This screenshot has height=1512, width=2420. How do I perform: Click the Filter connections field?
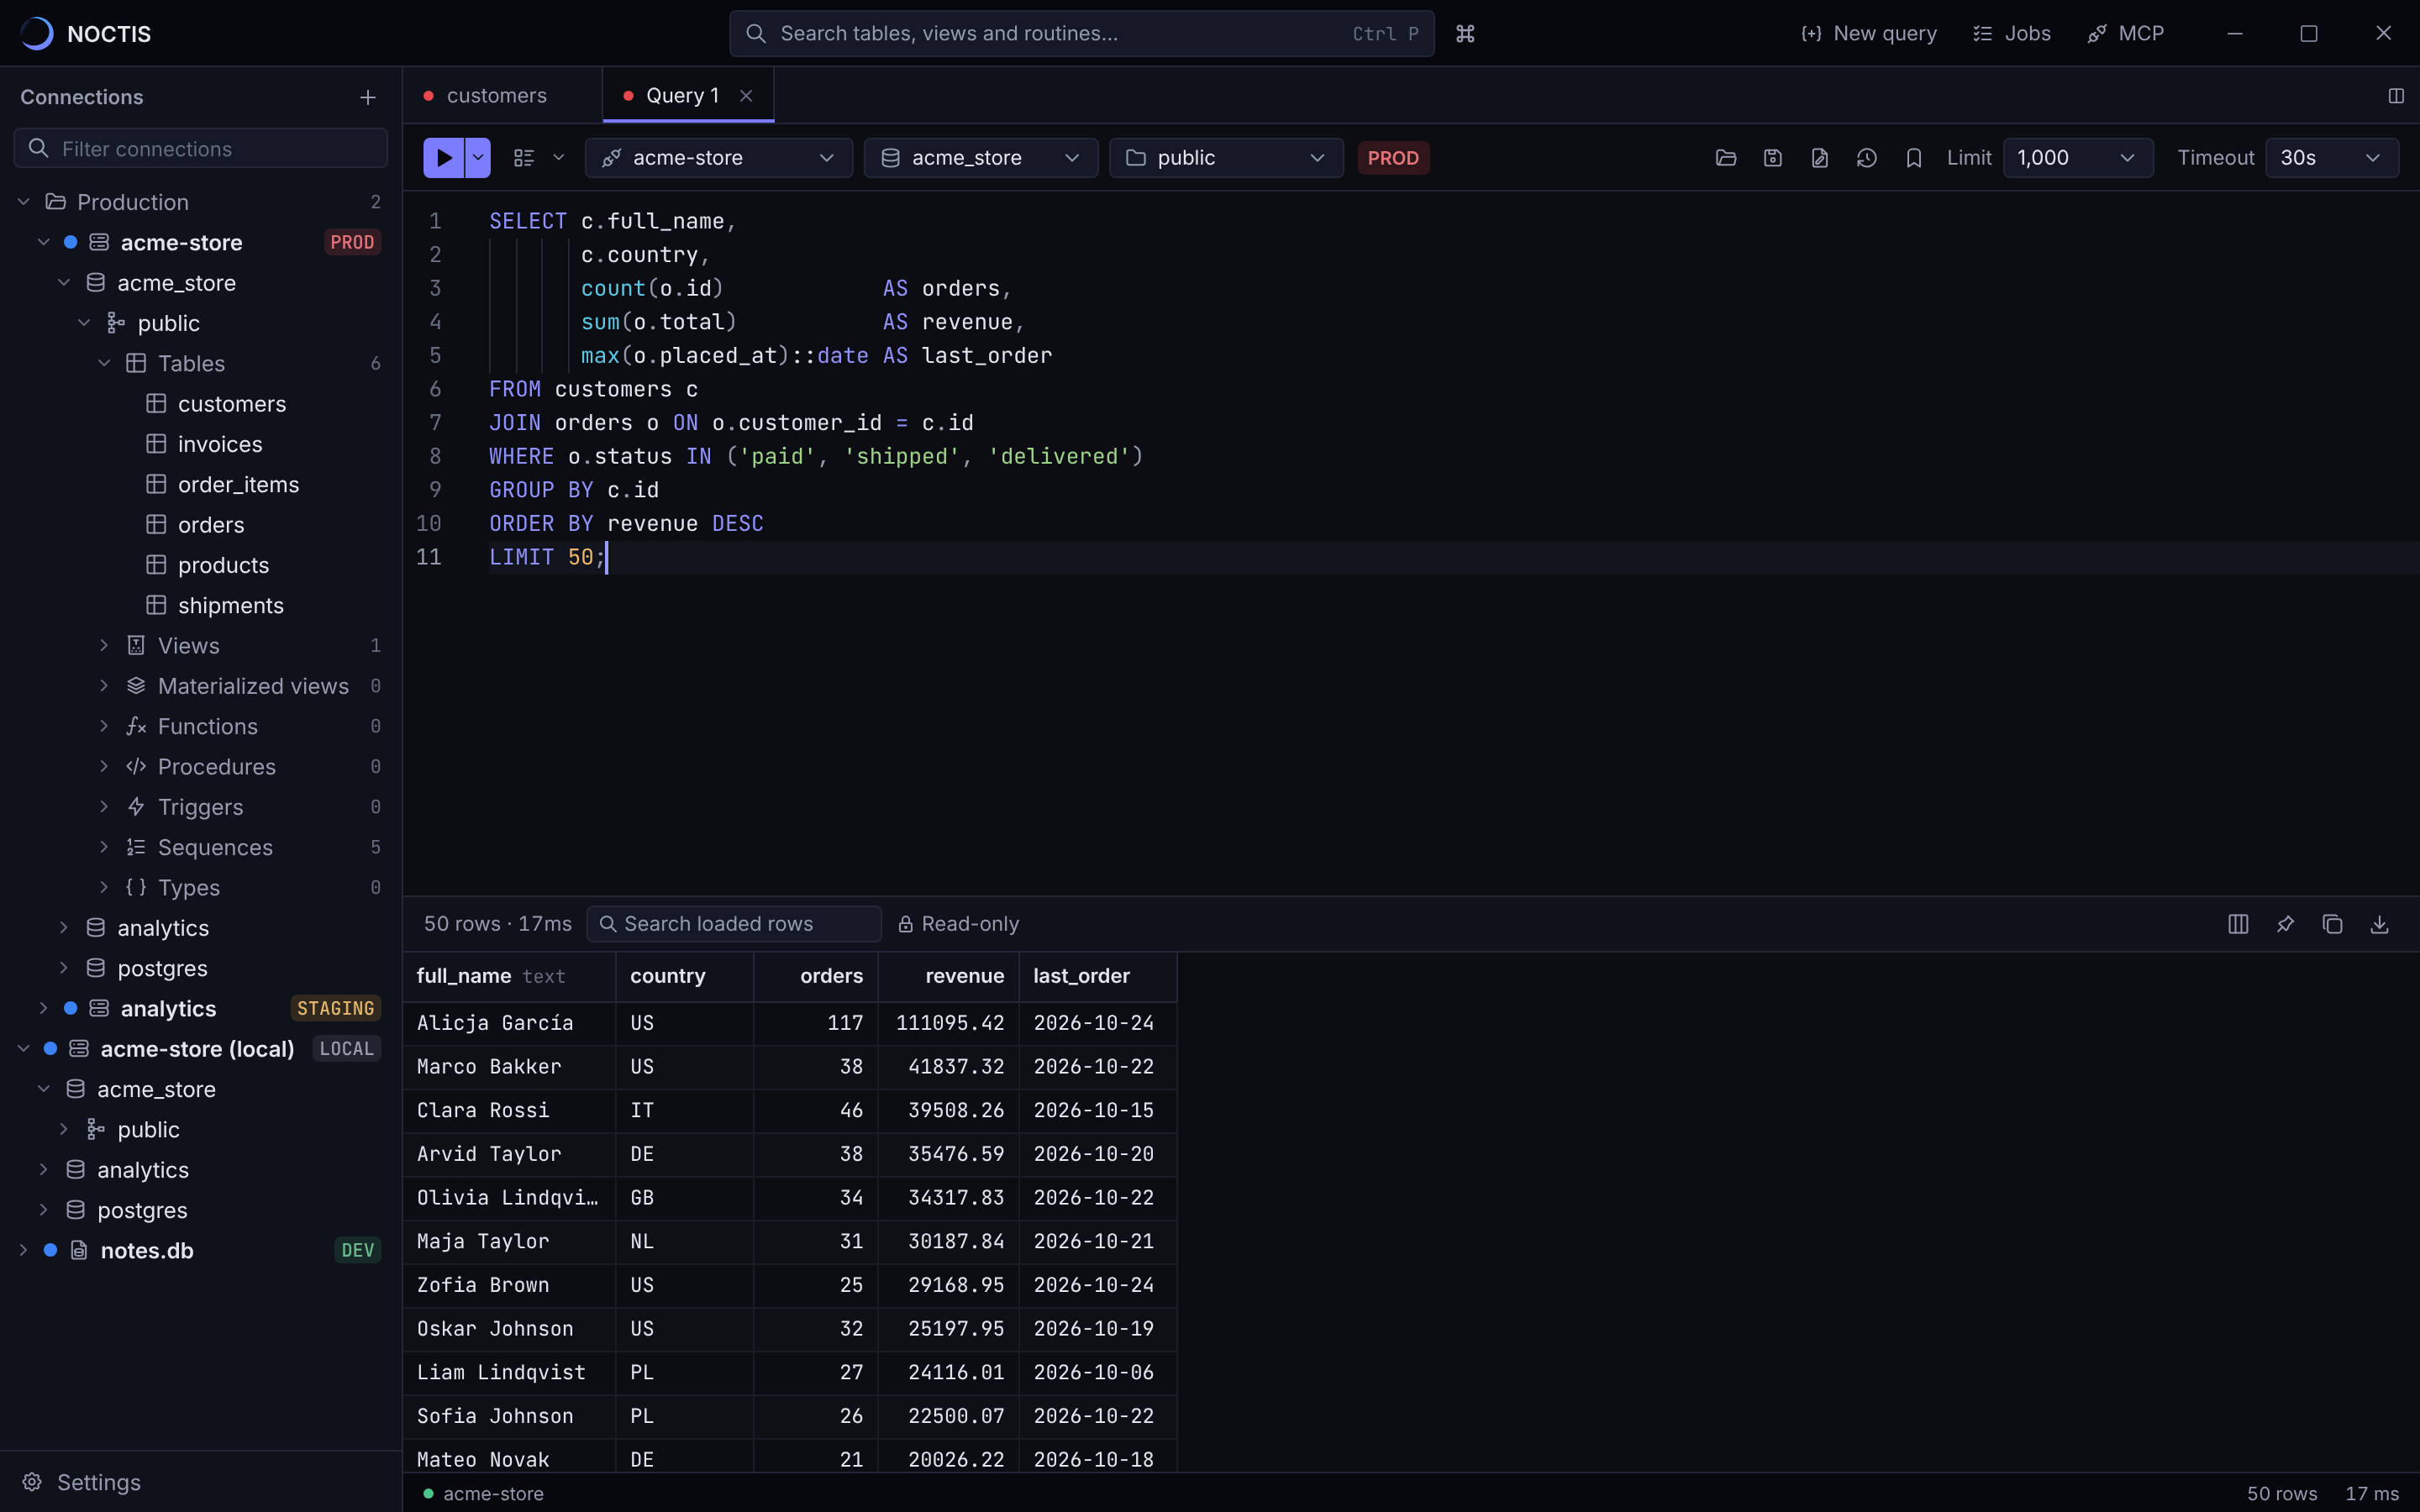tap(200, 148)
